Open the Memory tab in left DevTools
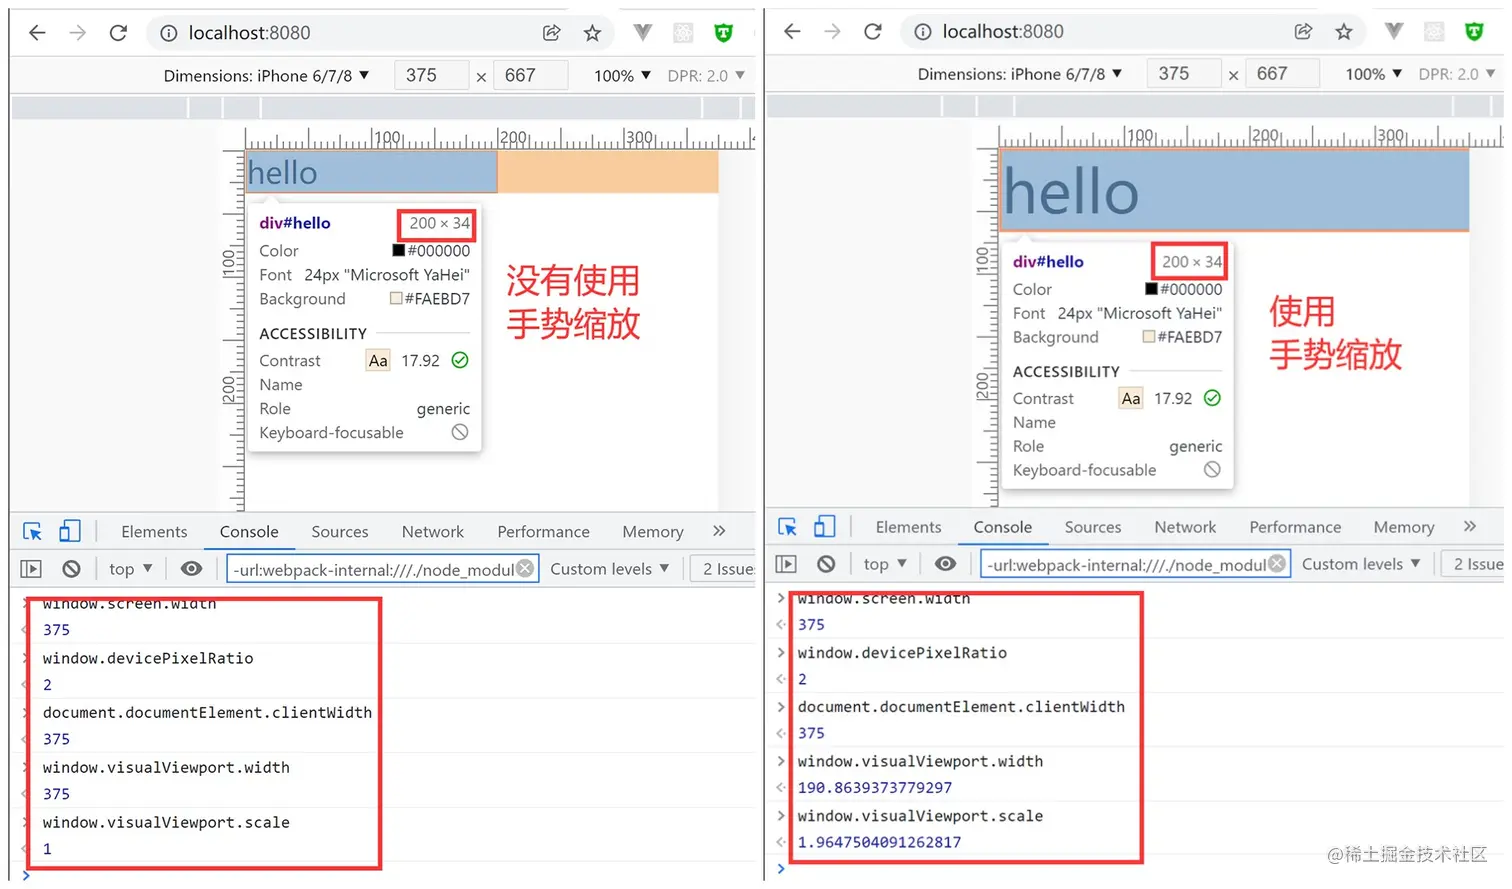 point(653,532)
